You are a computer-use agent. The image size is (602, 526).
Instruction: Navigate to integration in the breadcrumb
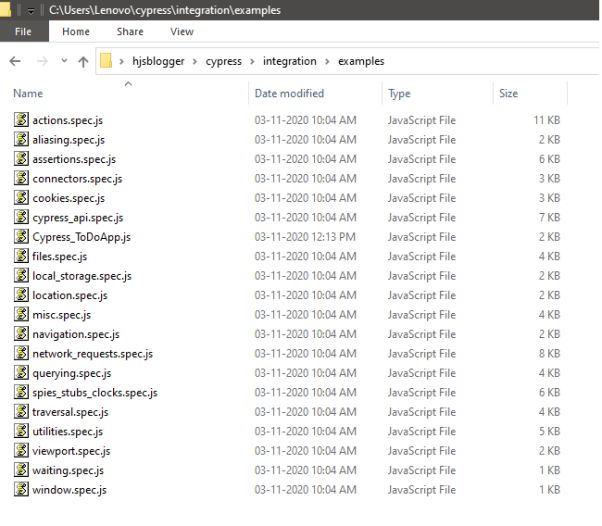point(289,62)
